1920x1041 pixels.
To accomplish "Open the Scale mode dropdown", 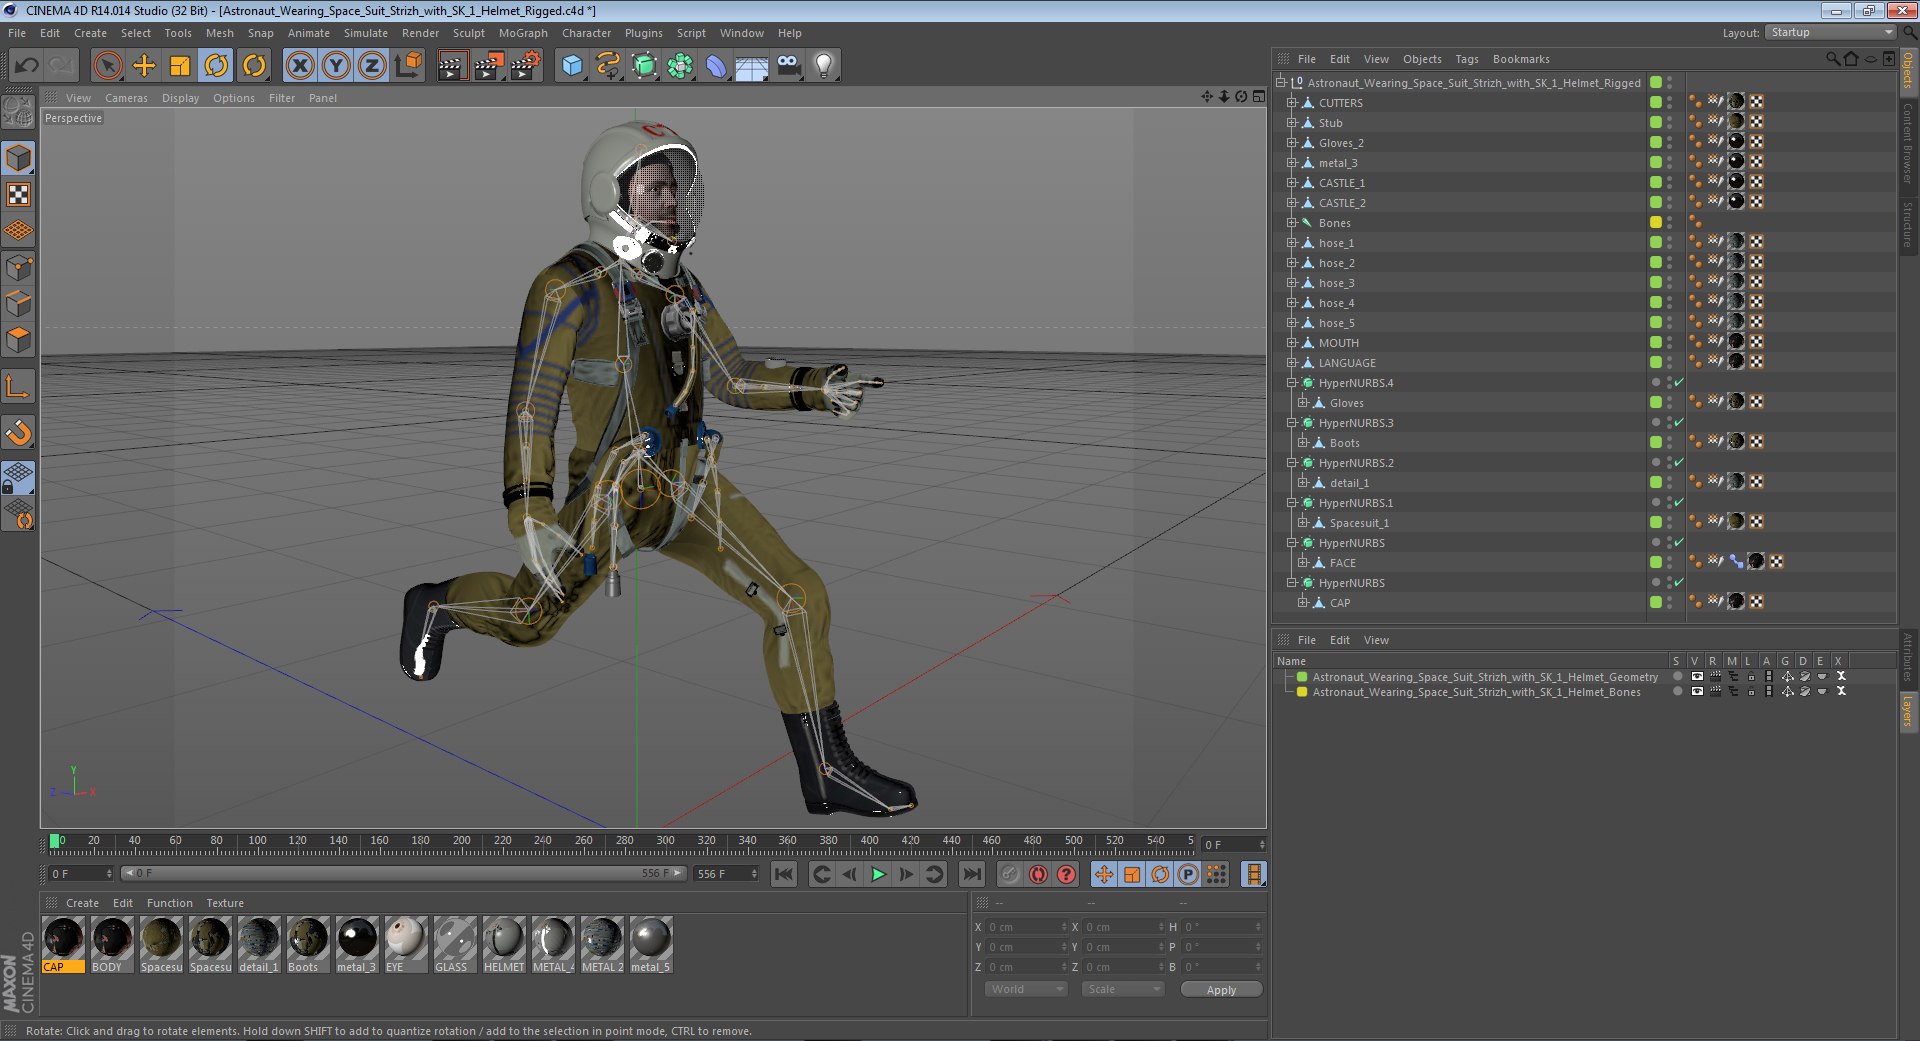I will click(x=1123, y=989).
